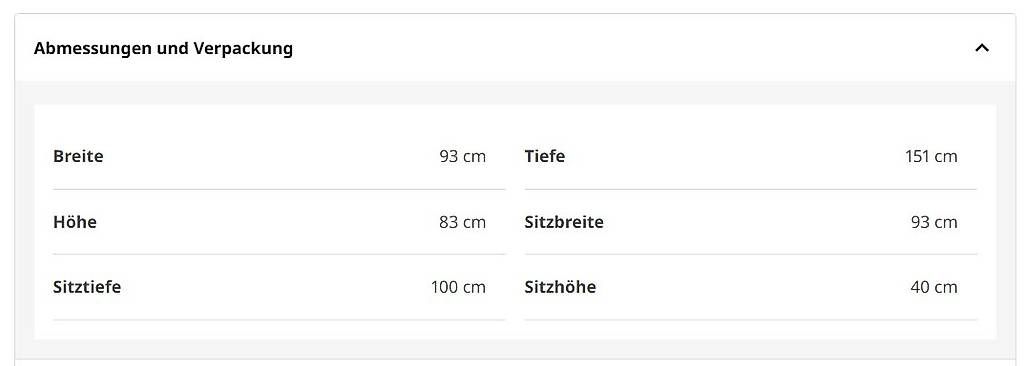Click the empty space in the Tiefe row
The image size is (1024, 366).
point(735,157)
